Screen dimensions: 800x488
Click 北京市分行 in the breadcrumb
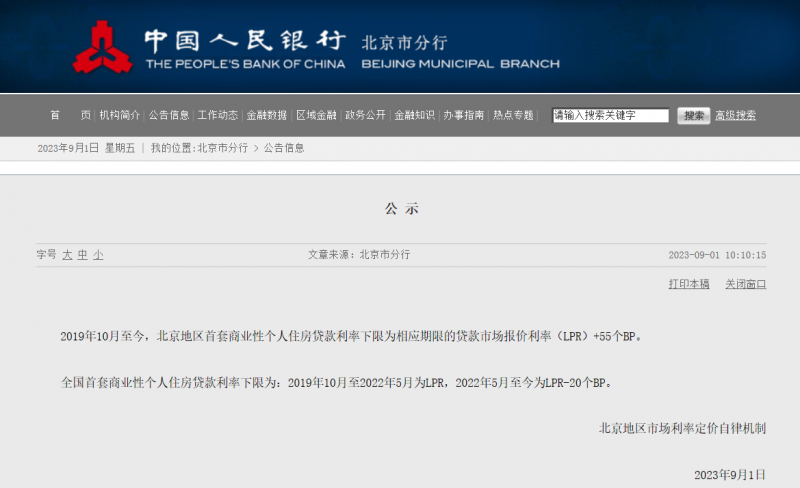[x=222, y=148]
